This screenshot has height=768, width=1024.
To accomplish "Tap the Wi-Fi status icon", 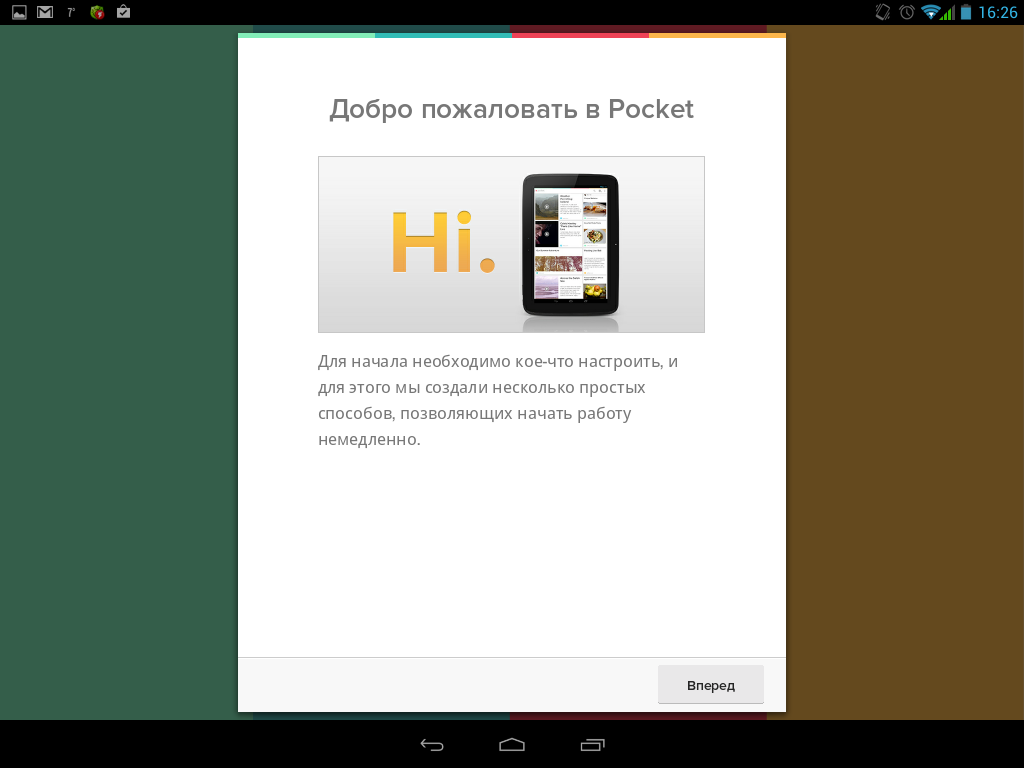I will [930, 12].
